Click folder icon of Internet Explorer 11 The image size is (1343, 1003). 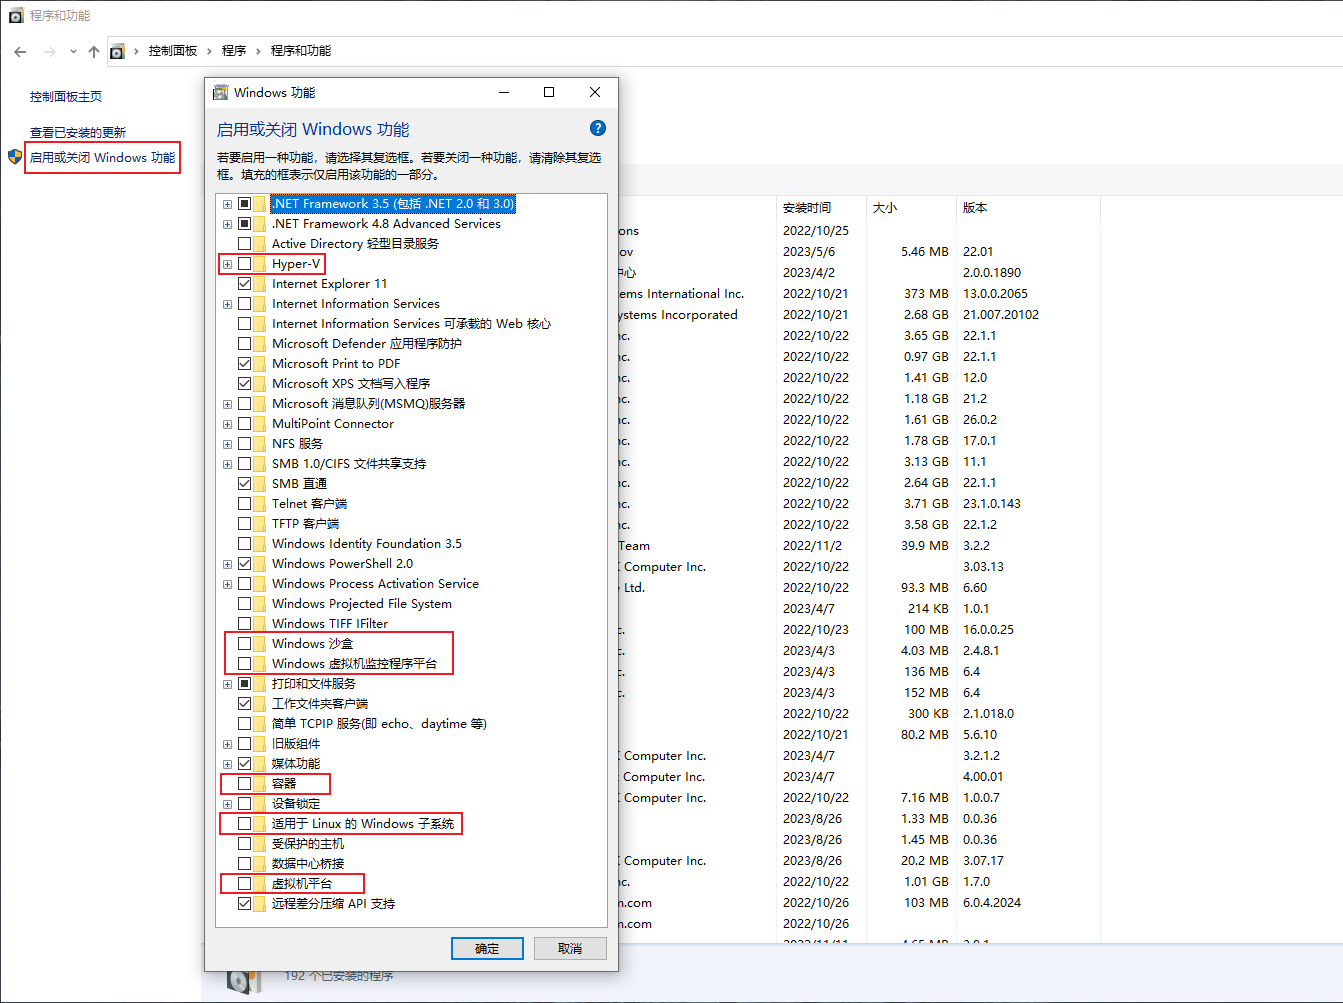[x=260, y=284]
